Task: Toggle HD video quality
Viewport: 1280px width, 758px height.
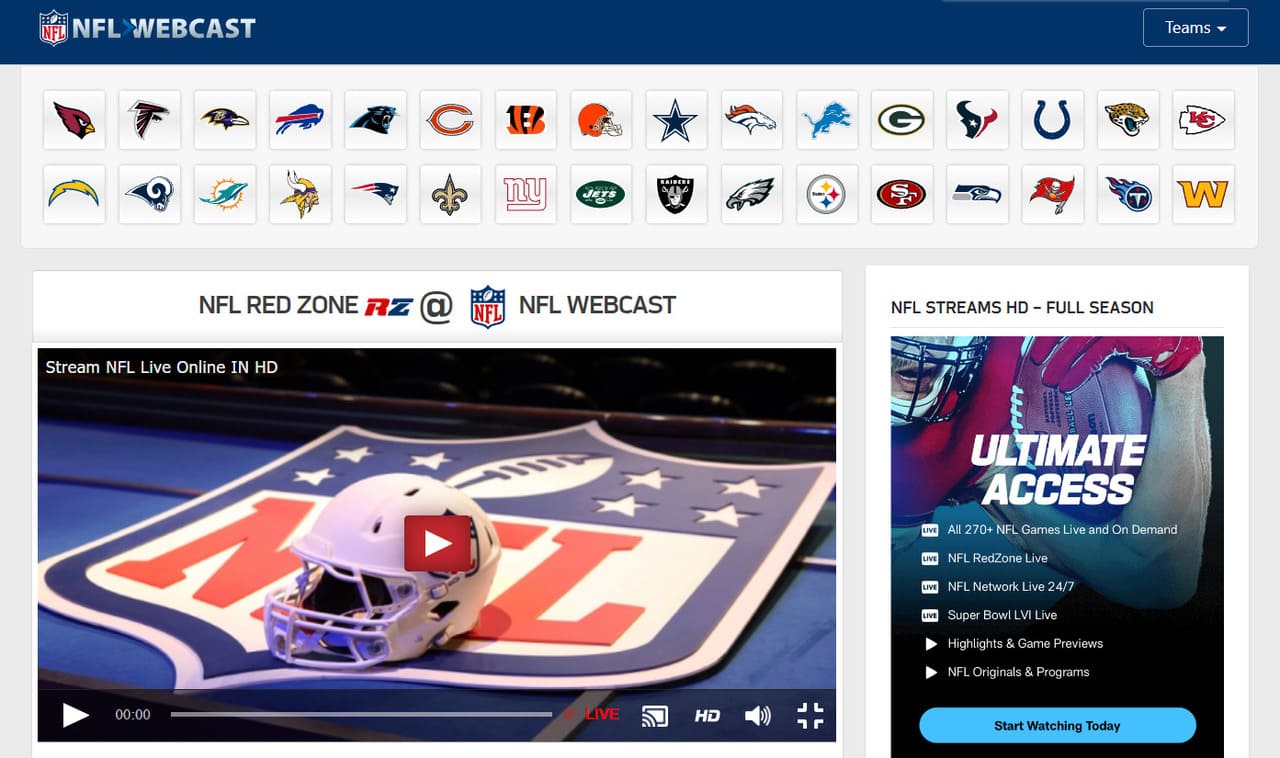Action: (x=707, y=715)
